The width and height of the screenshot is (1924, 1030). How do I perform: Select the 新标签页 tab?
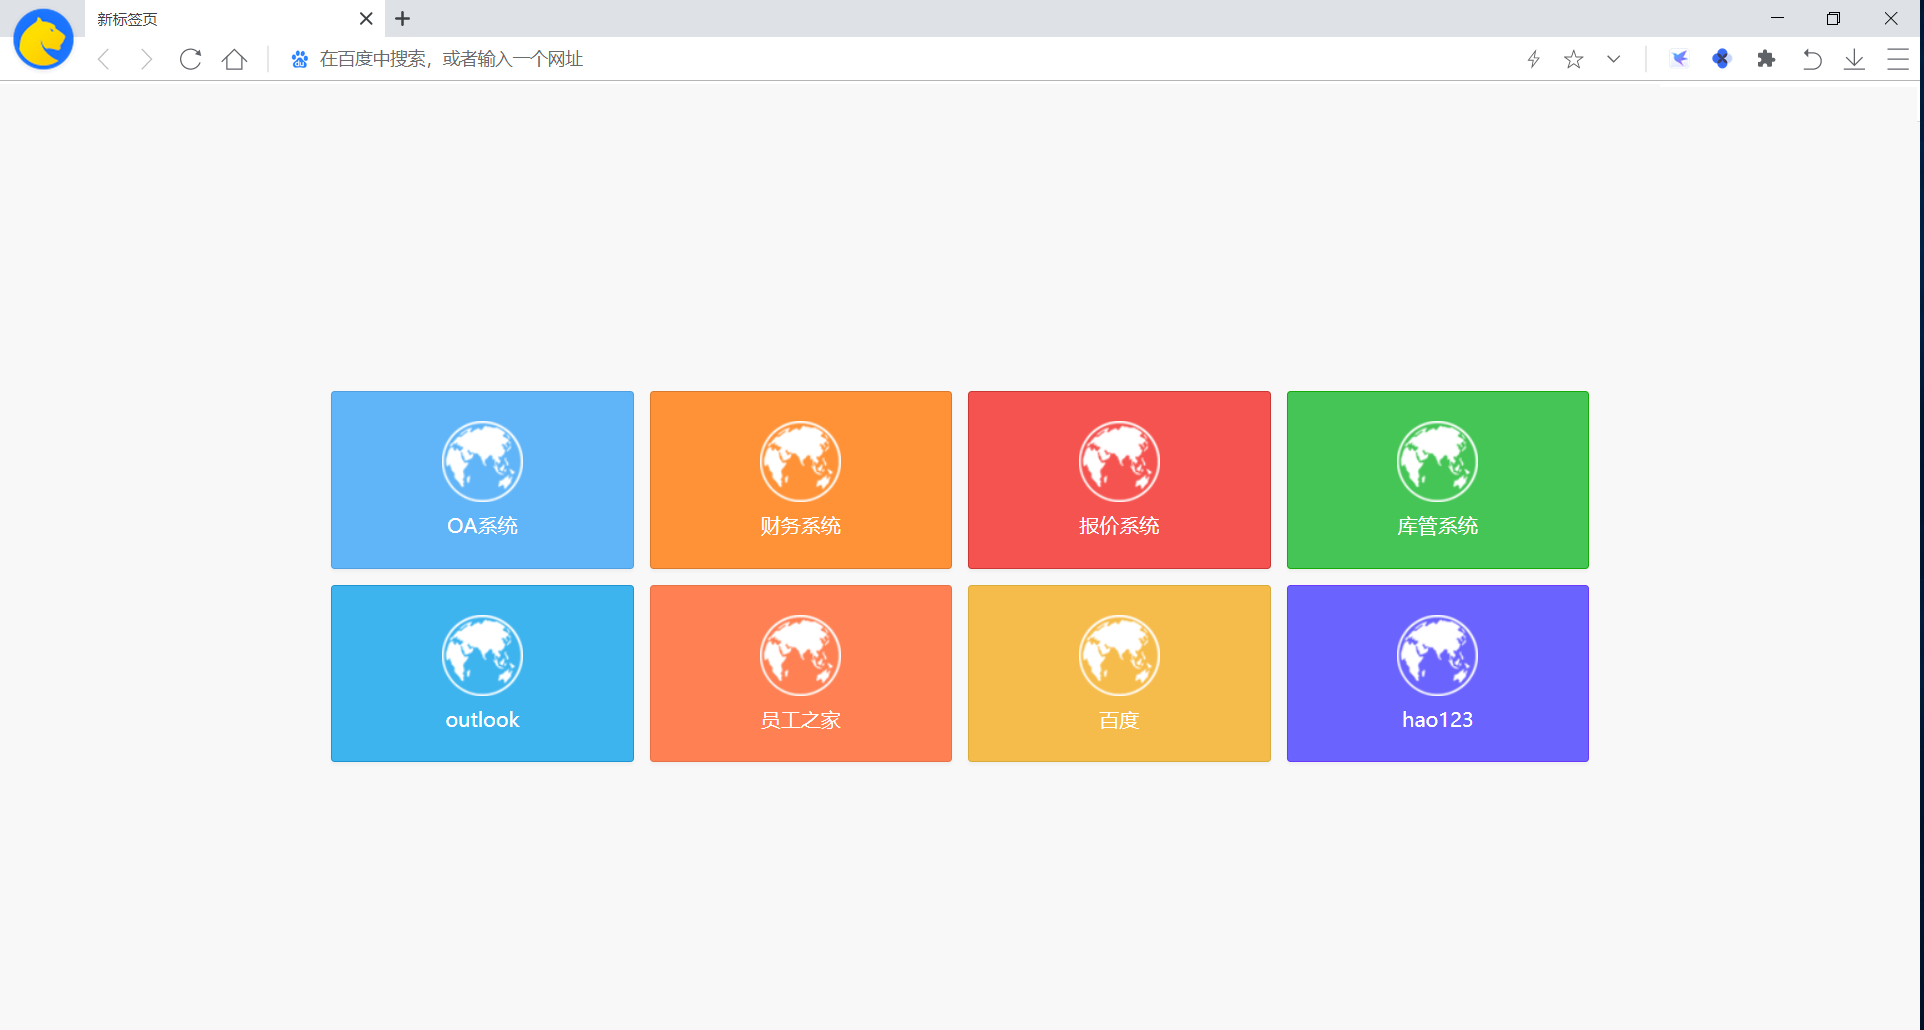point(235,19)
